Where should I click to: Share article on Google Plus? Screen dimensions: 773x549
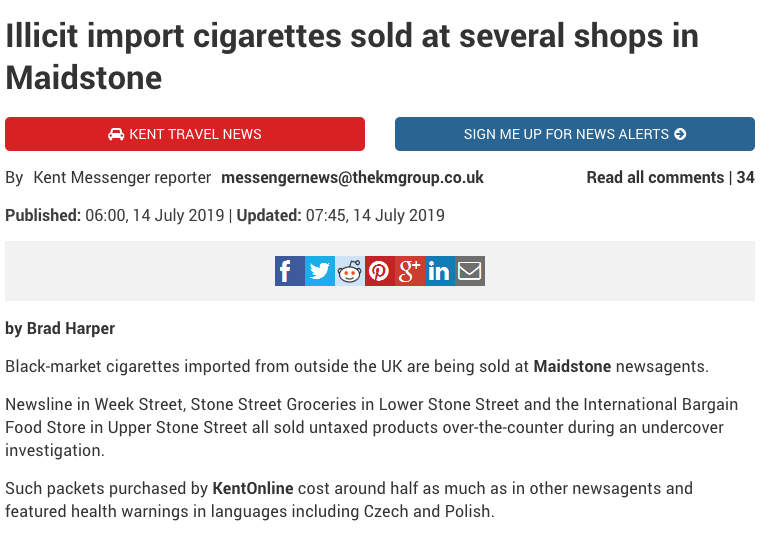pyautogui.click(x=410, y=271)
